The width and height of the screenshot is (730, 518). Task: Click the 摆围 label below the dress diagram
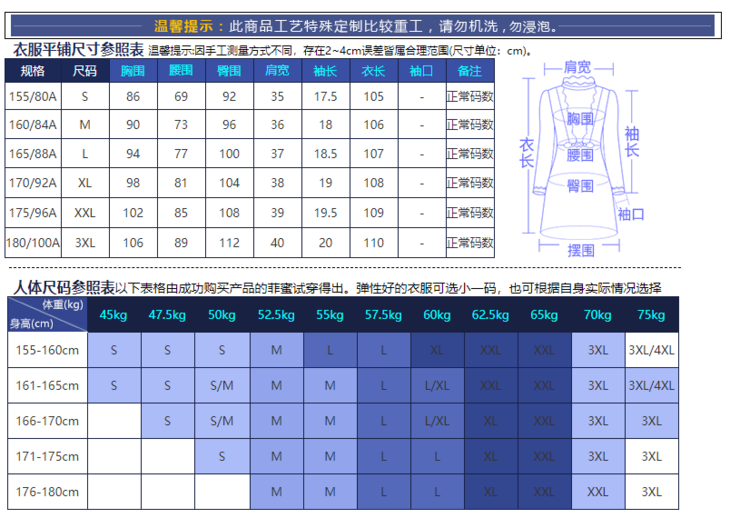(581, 250)
